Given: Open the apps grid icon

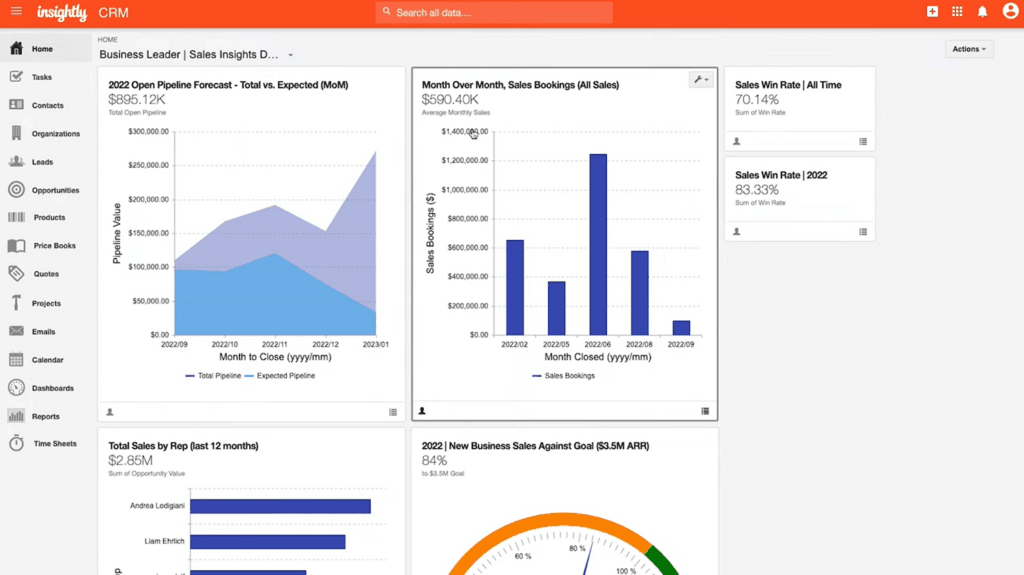Looking at the screenshot, I should (x=957, y=11).
